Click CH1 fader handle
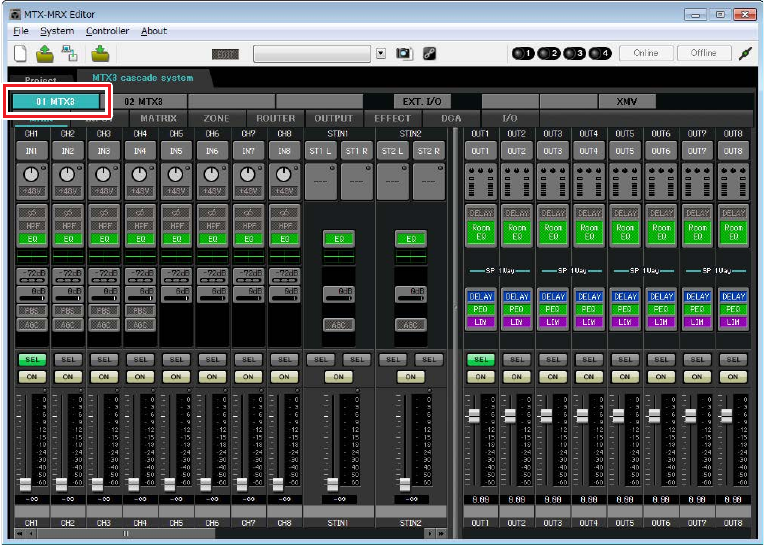Viewport: 764px width, 545px height. [25, 484]
